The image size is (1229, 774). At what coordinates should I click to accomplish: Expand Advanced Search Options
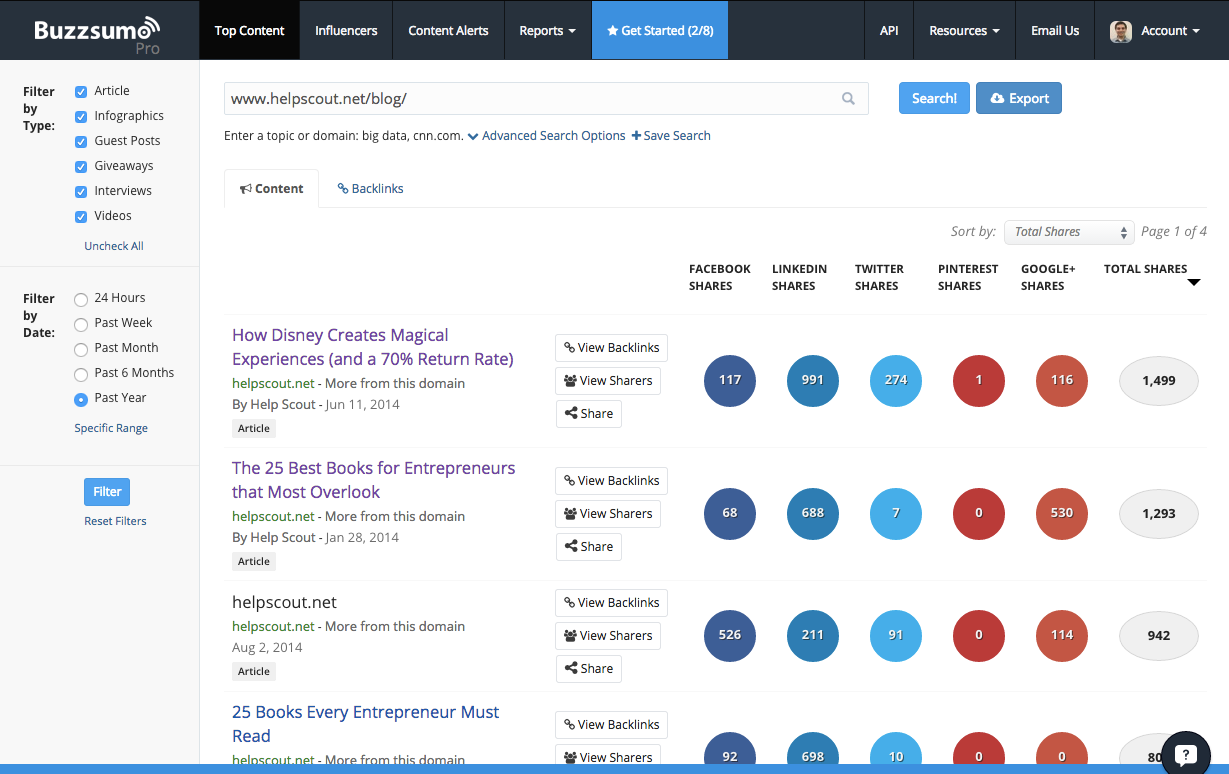(546, 135)
